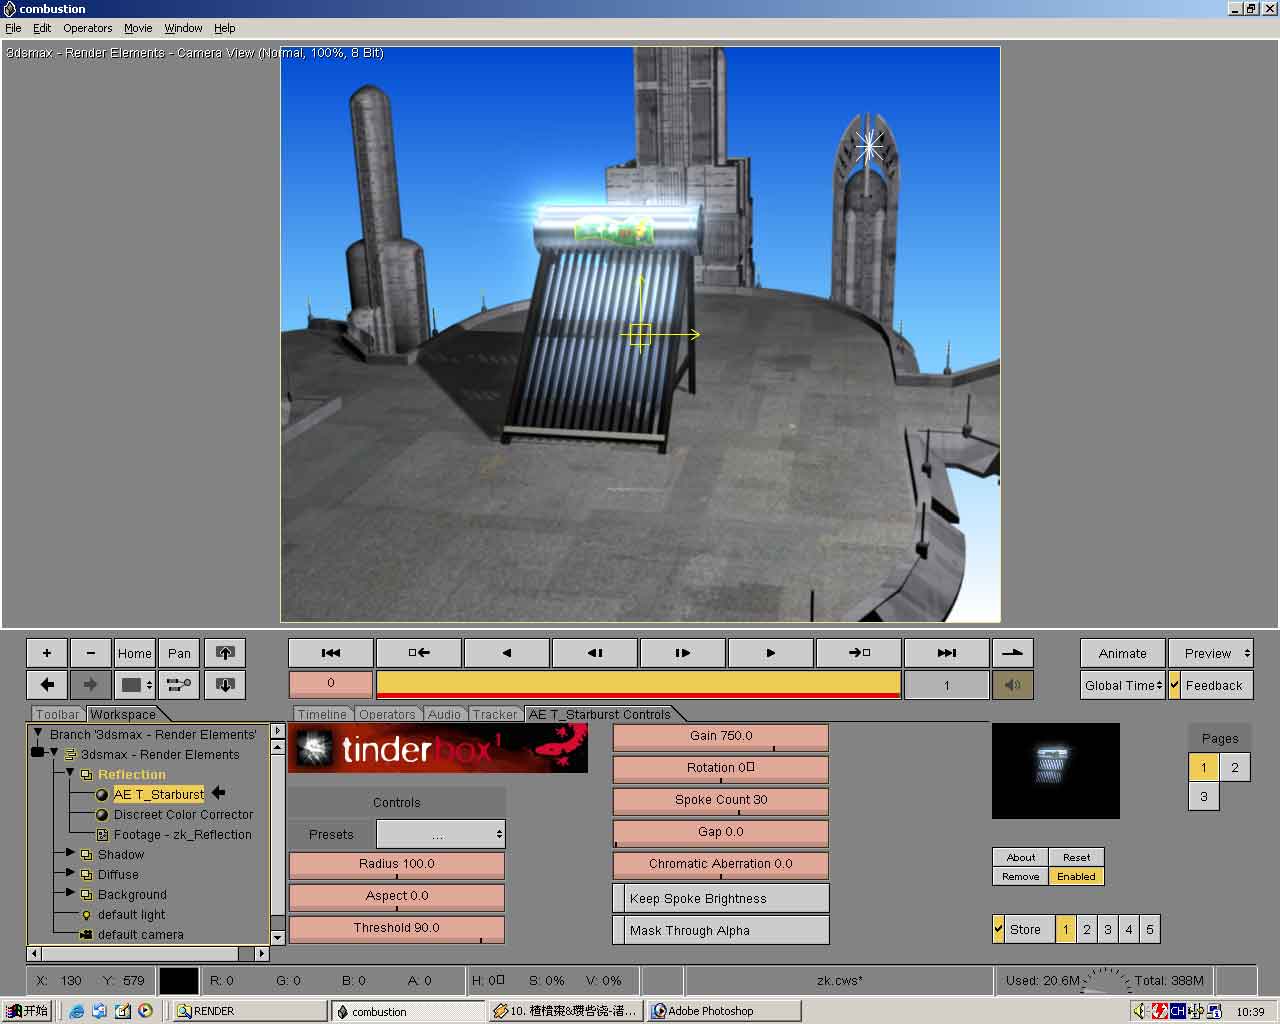The height and width of the screenshot is (1024, 1280).
Task: Click the play forward button
Action: [x=770, y=653]
